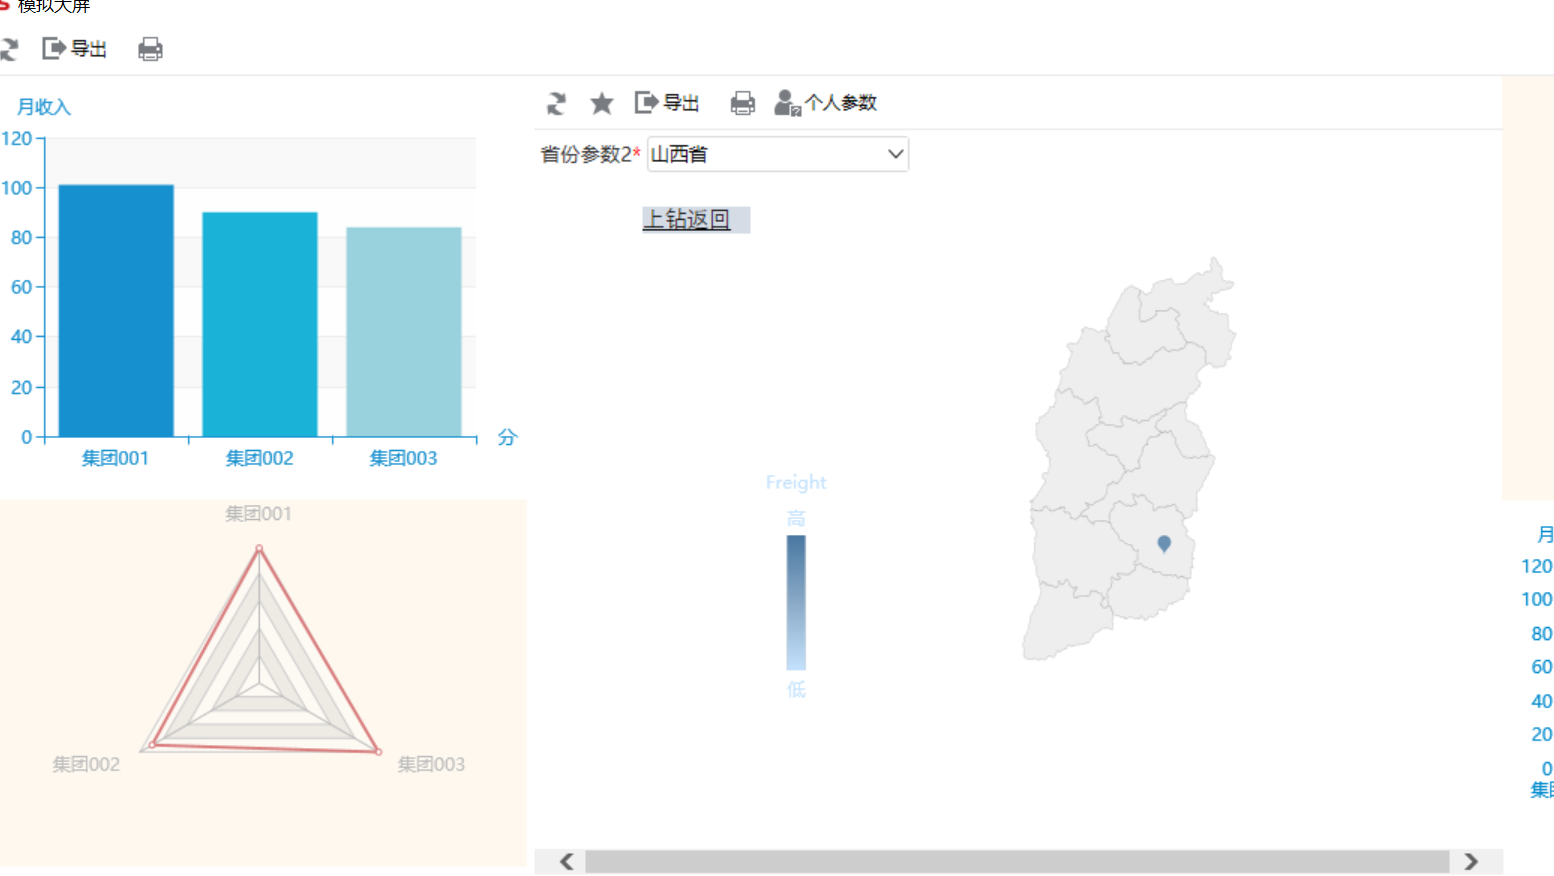Open 个人参数 personal parameters
The width and height of the screenshot is (1554, 876).
826,102
